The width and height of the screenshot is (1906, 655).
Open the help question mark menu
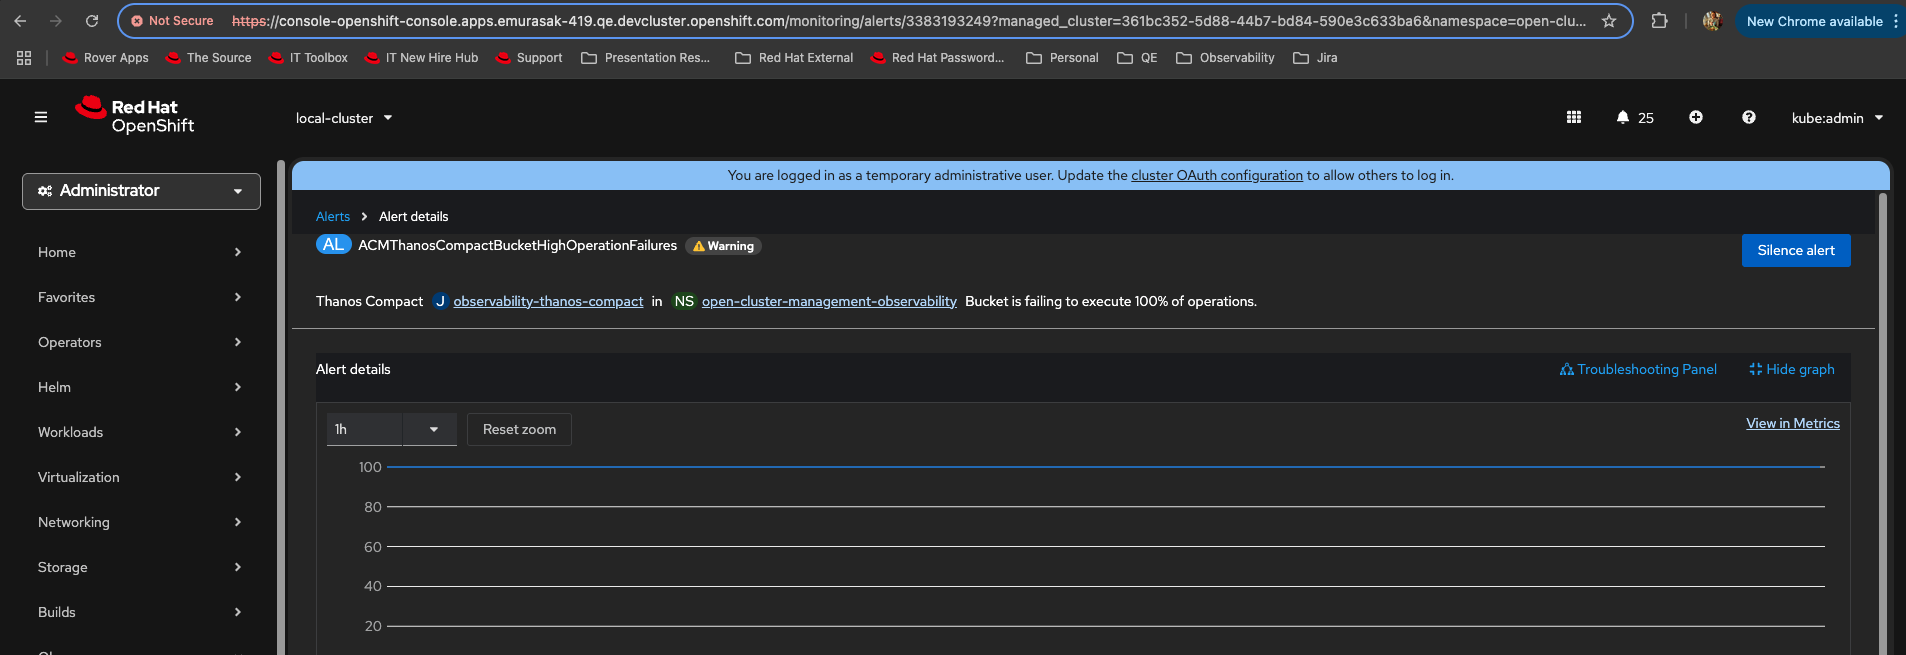[x=1748, y=117]
